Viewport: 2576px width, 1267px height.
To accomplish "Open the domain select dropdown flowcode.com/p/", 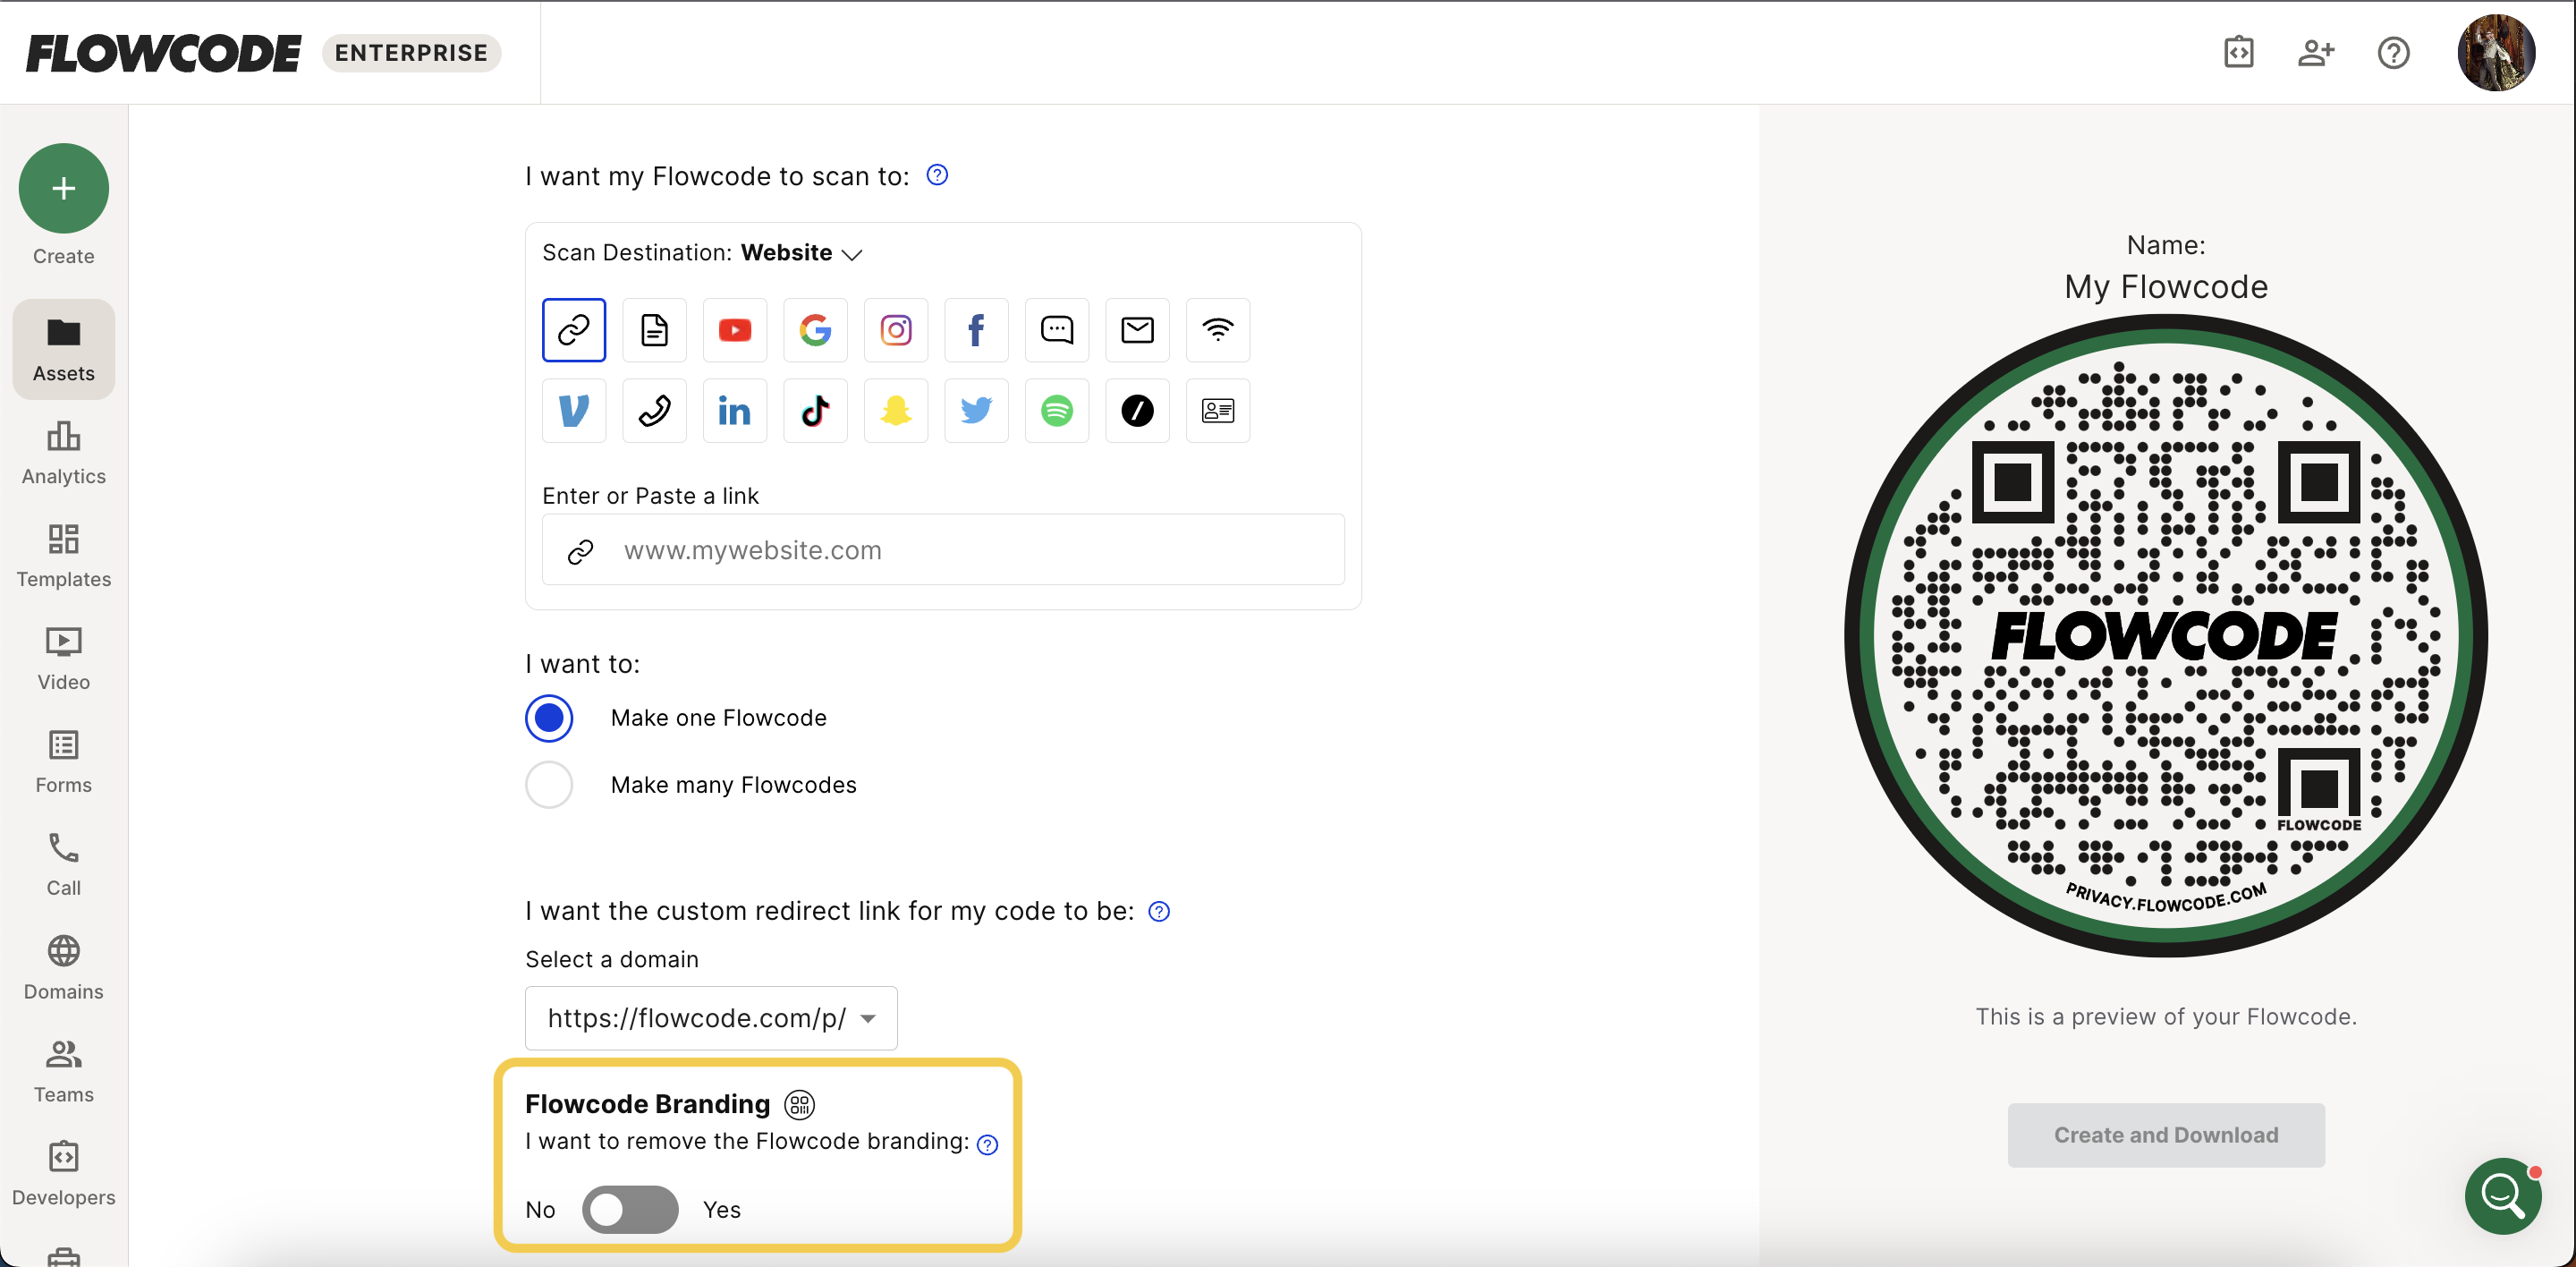I will 711,1017.
